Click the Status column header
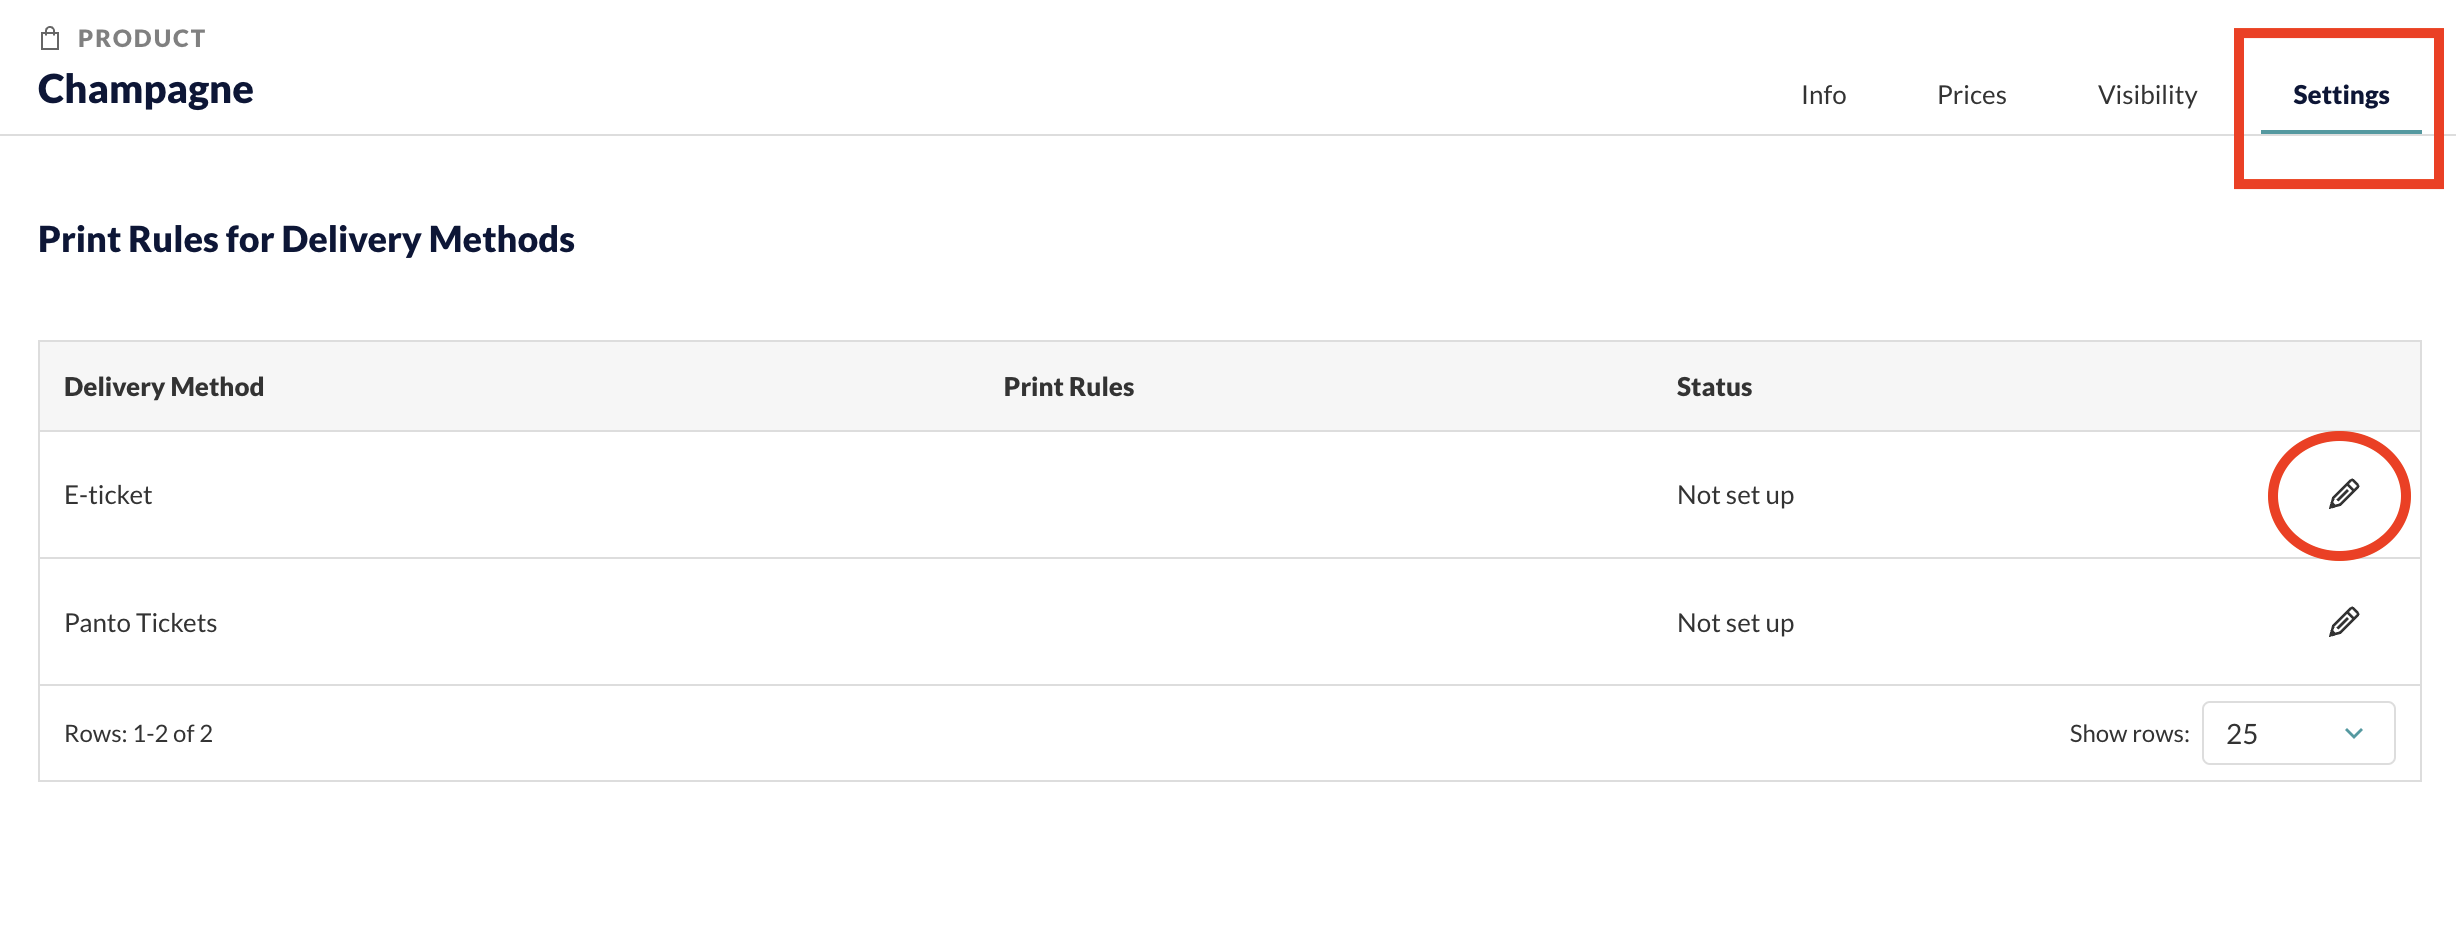This screenshot has height=940, width=2456. point(1714,387)
